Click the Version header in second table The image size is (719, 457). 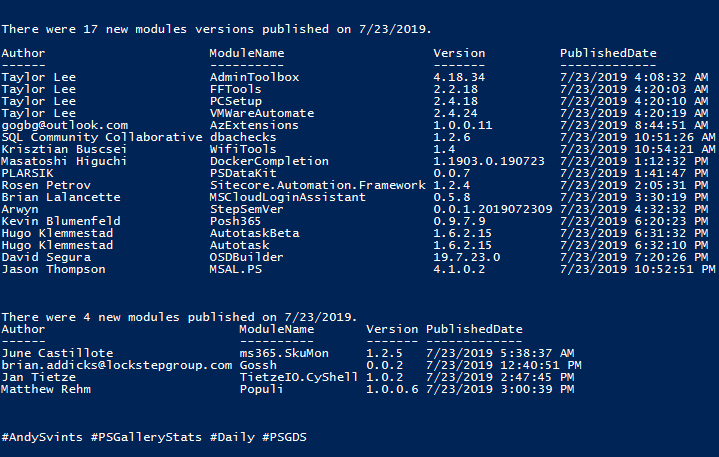click(392, 329)
